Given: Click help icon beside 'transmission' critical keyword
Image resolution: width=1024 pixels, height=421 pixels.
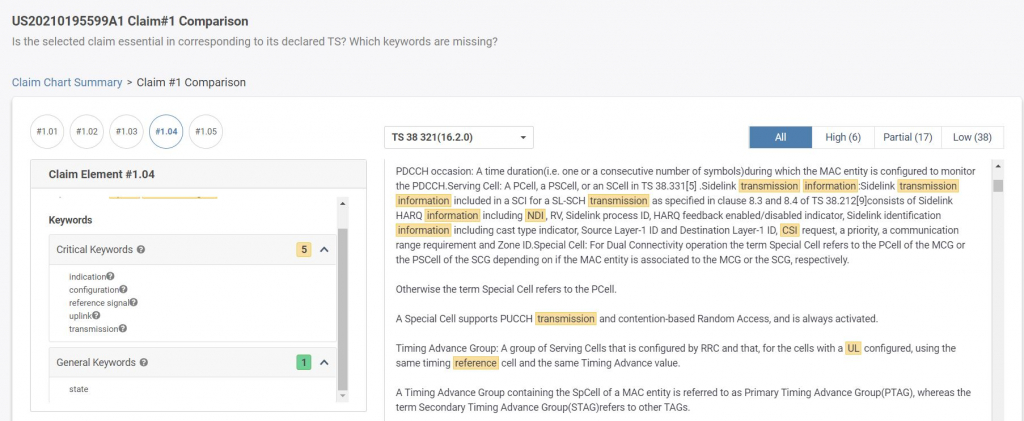Looking at the screenshot, I should pyautogui.click(x=123, y=328).
